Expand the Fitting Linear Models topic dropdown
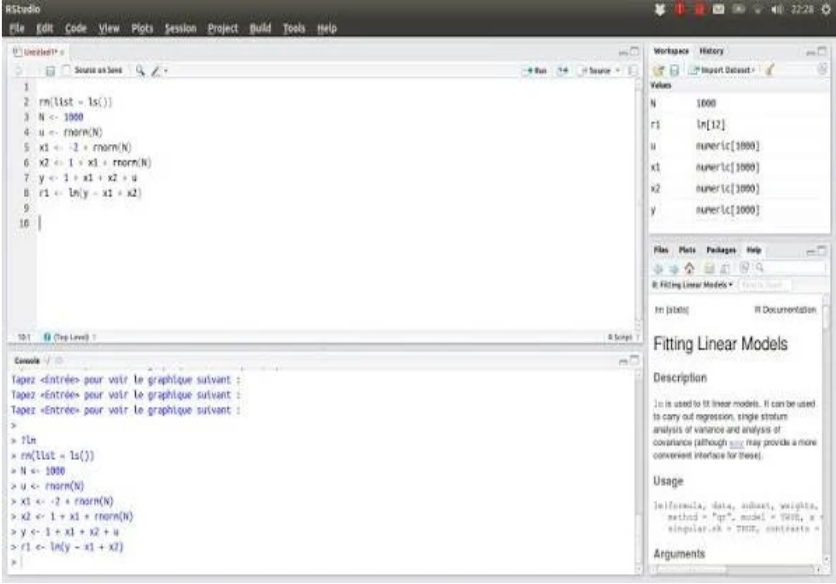Viewport: 836px width, 584px height. click(x=693, y=285)
